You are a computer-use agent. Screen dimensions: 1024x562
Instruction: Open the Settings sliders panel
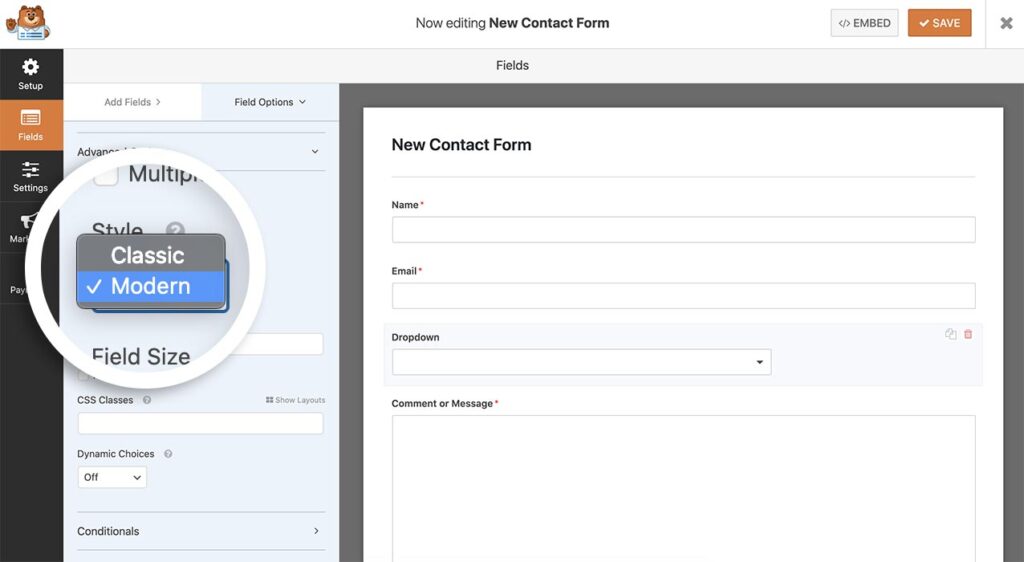click(x=31, y=176)
